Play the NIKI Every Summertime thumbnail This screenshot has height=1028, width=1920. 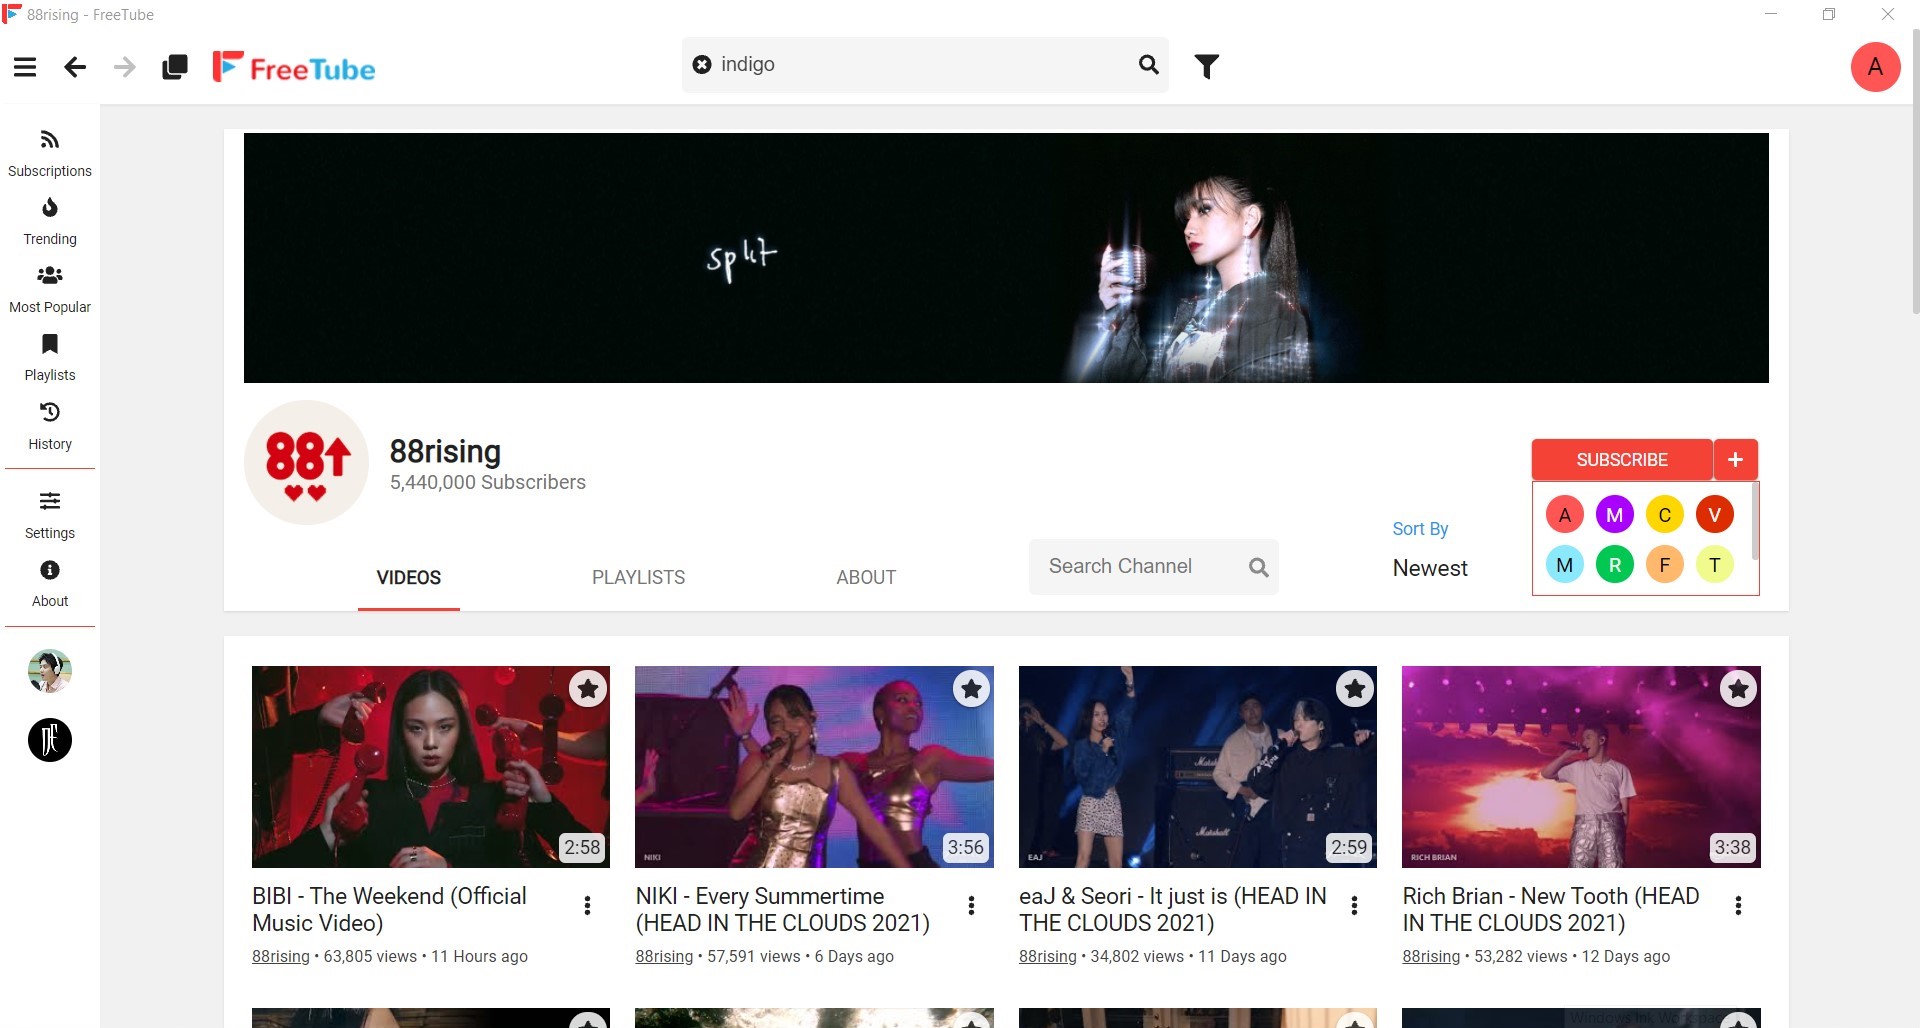coord(814,766)
